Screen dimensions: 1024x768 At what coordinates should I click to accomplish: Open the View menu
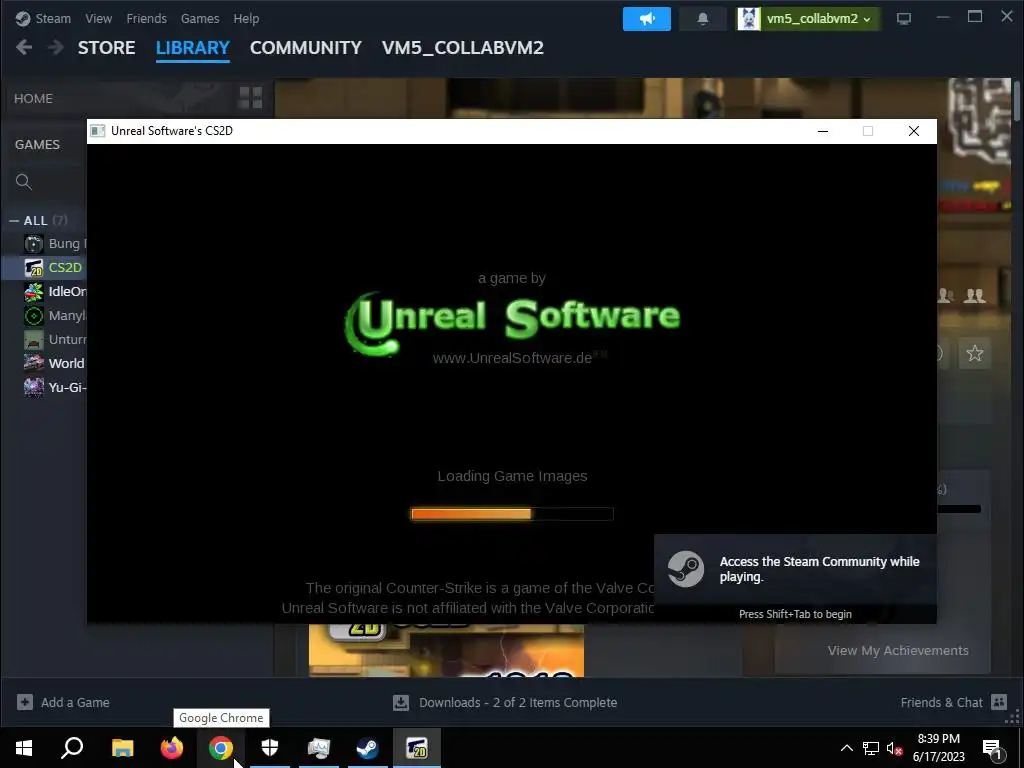[99, 18]
